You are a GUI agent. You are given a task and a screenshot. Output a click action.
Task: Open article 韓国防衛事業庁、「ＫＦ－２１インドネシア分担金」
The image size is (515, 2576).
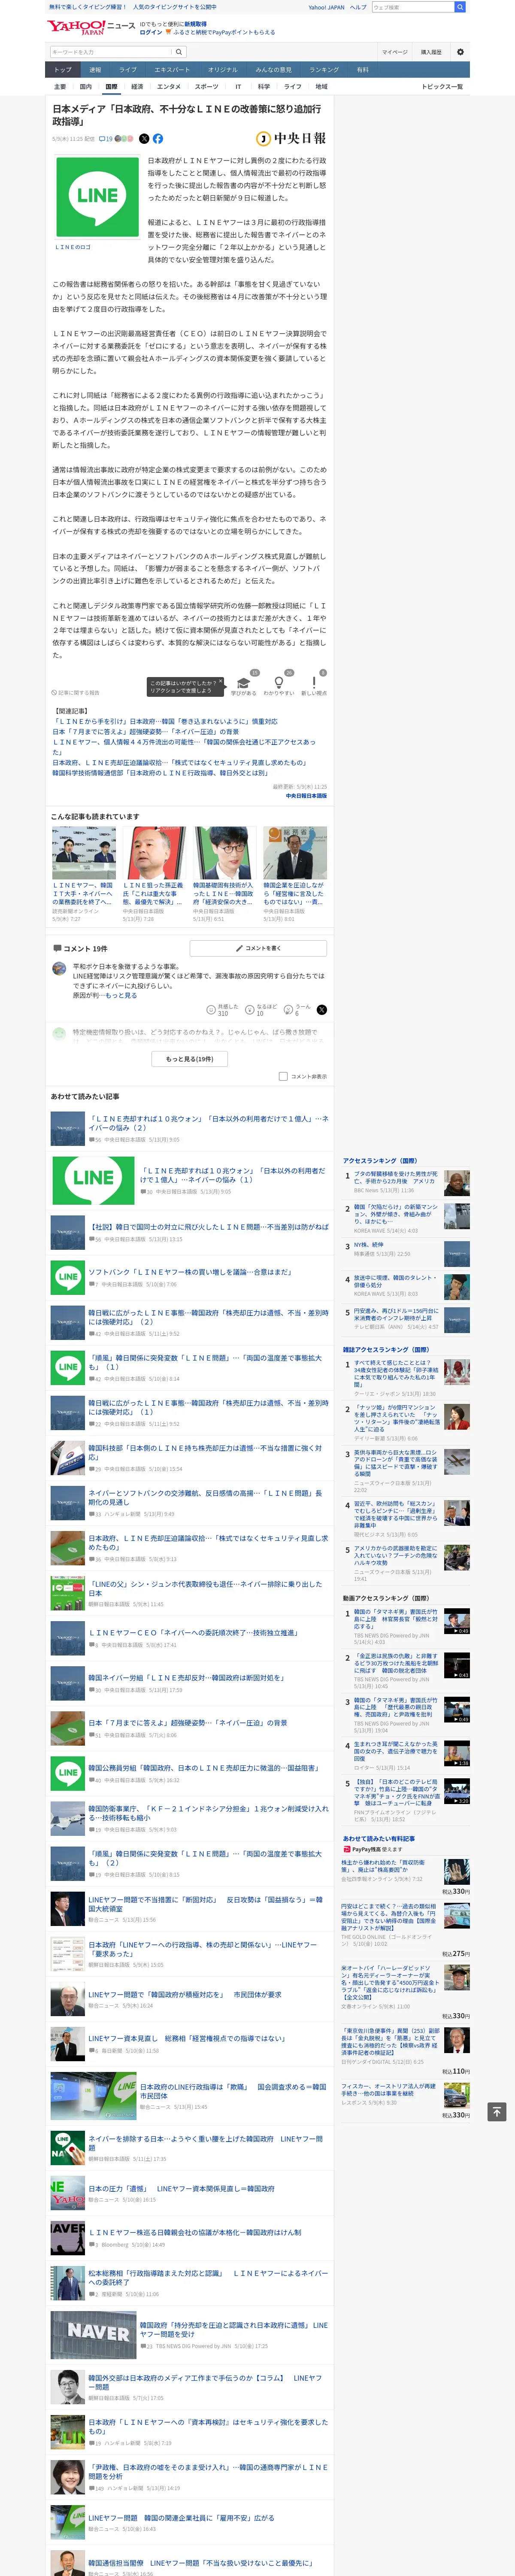[x=208, y=1813]
